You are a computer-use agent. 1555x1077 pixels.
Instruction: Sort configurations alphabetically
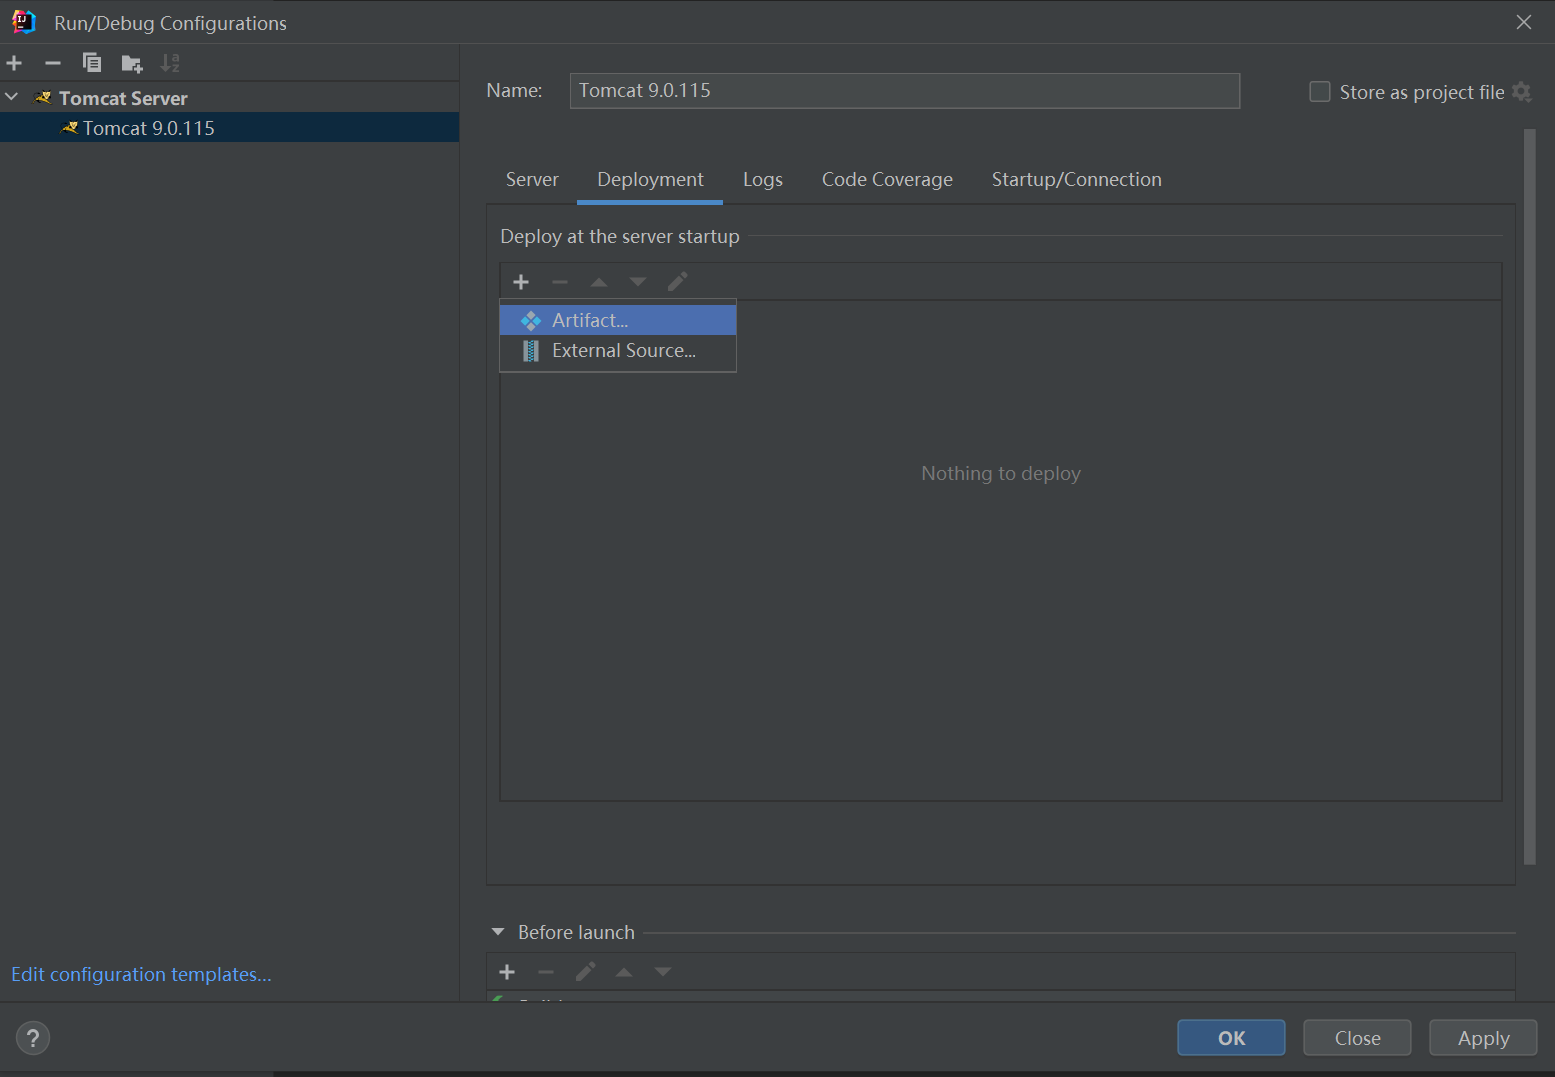(x=171, y=63)
